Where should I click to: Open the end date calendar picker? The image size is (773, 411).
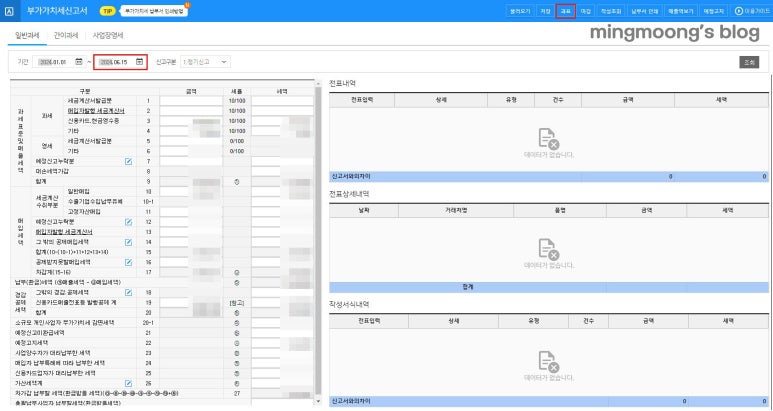pos(140,62)
